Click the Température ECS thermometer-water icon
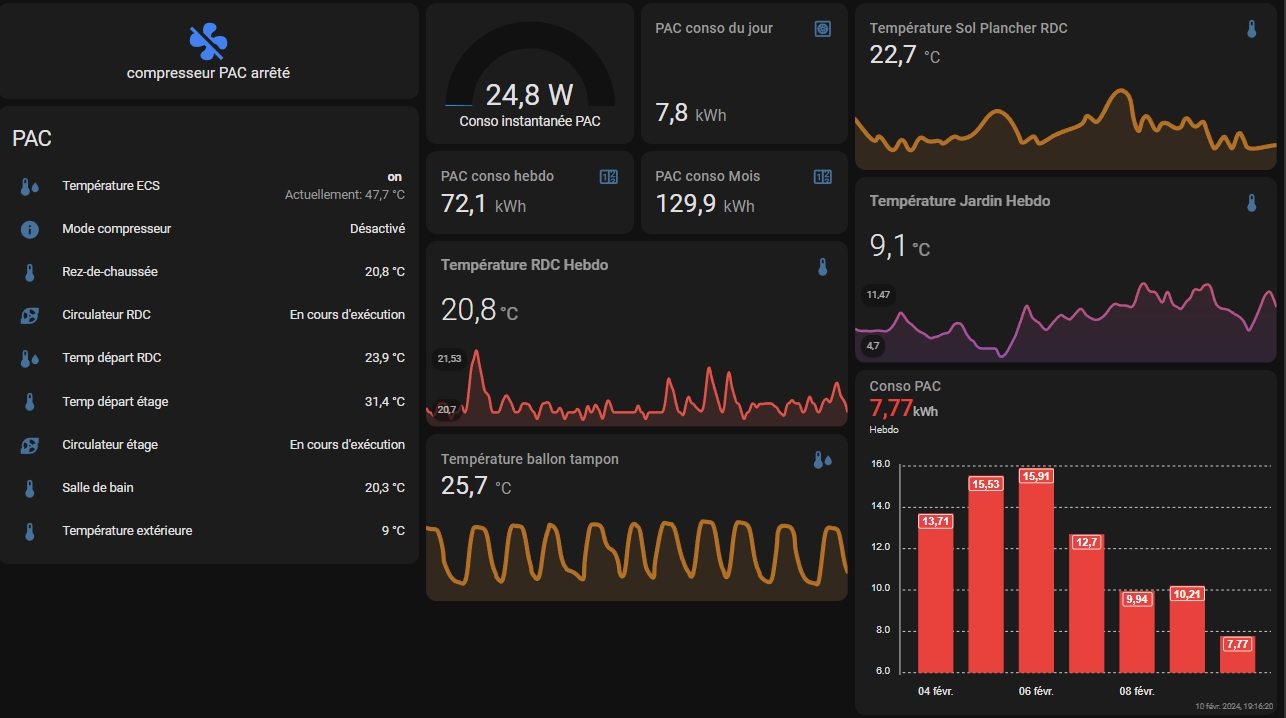Viewport: 1286px width, 718px height. point(29,186)
